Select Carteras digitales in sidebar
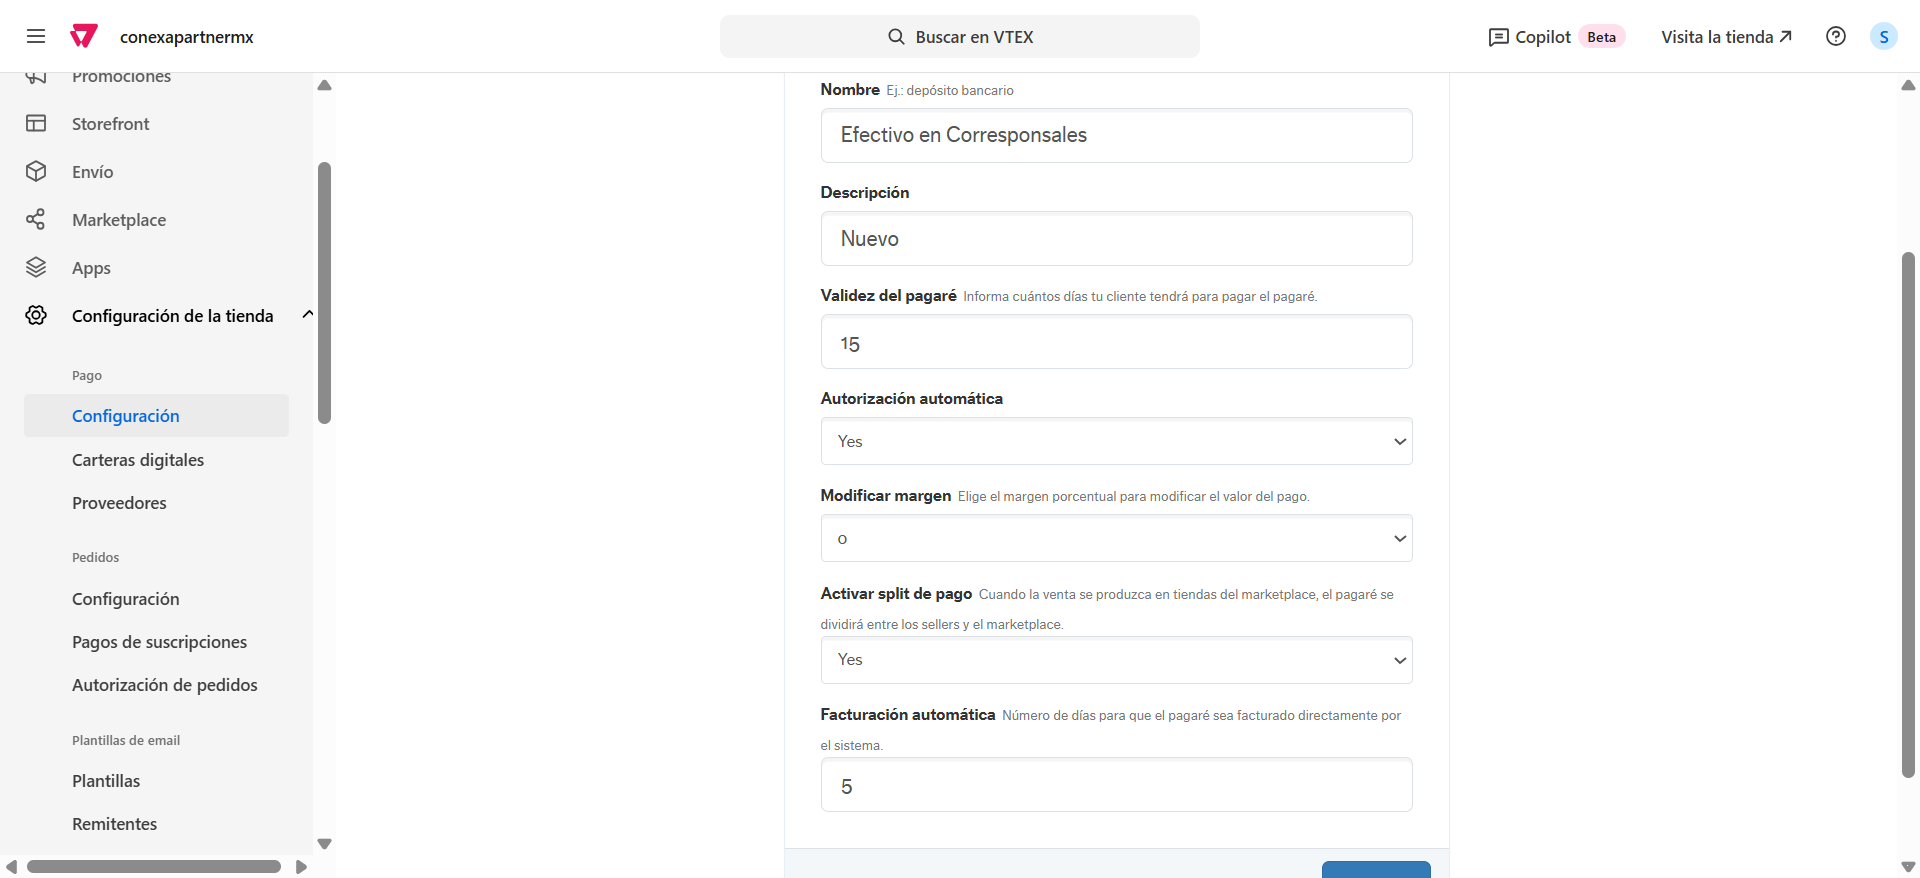The height and width of the screenshot is (878, 1920). tap(138, 460)
